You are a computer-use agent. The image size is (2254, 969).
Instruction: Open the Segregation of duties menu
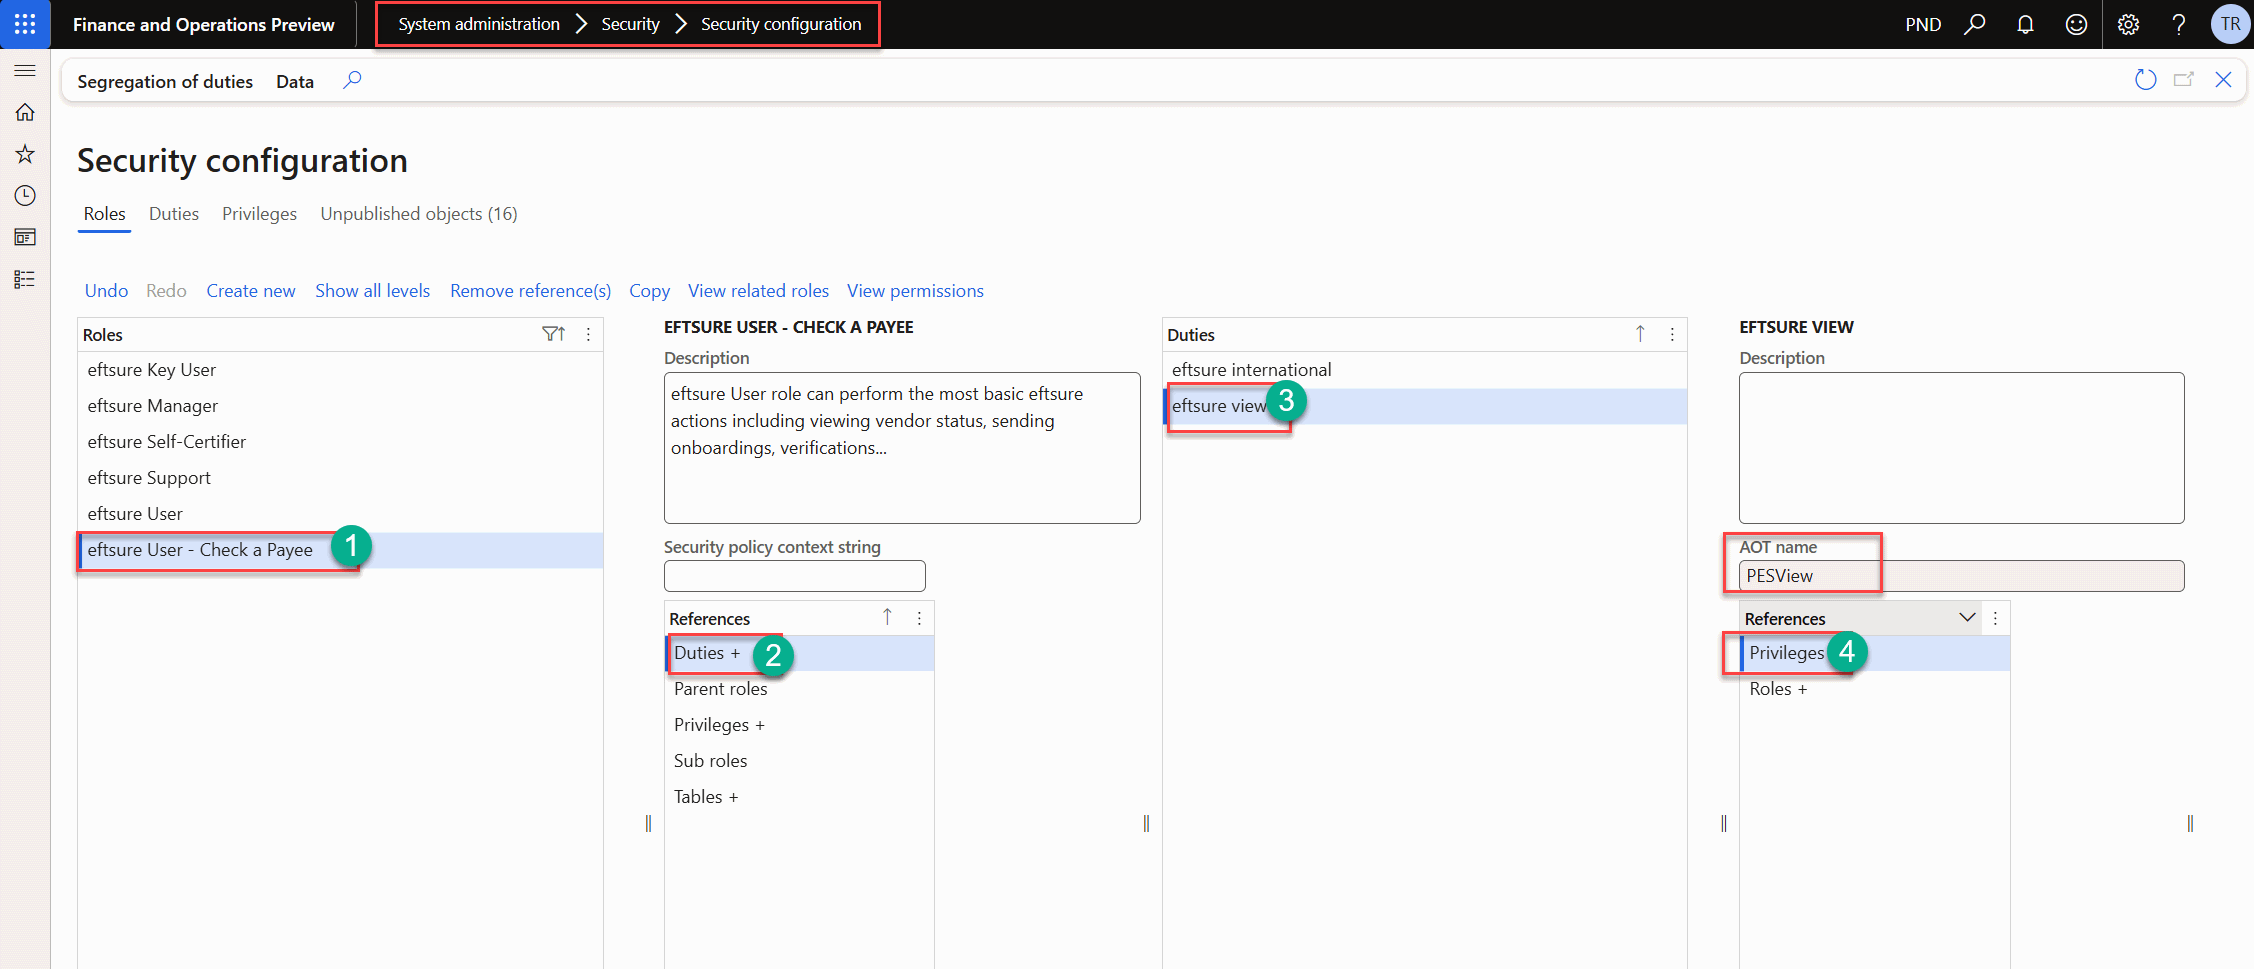click(x=165, y=81)
